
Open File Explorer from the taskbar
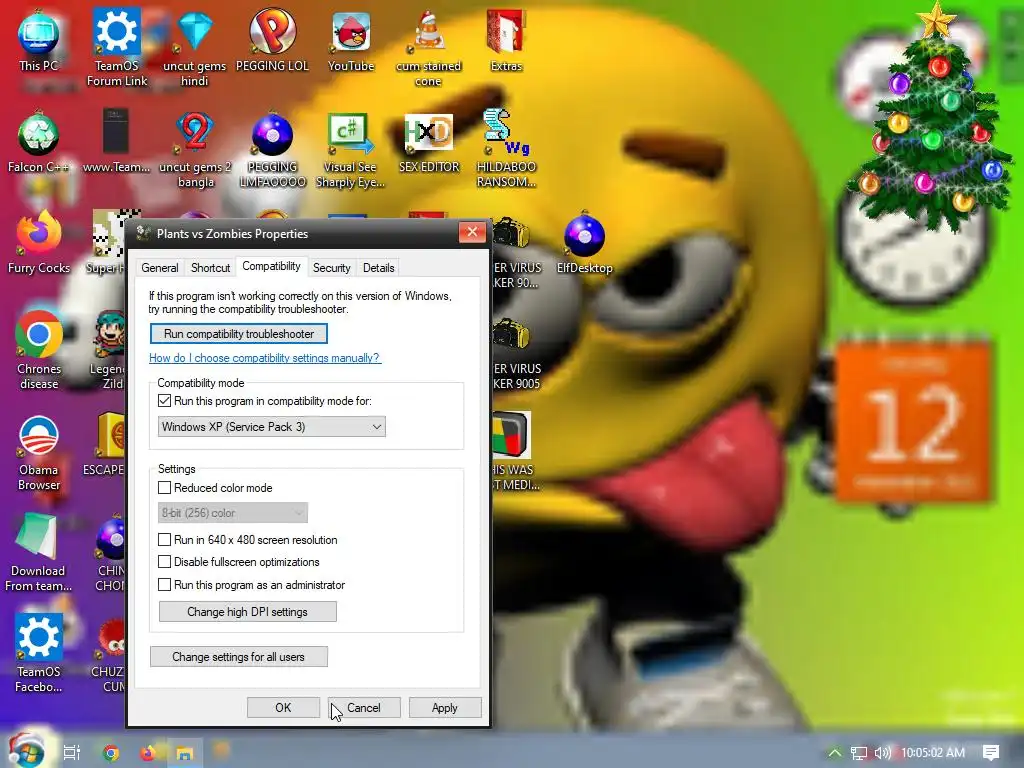coord(185,753)
